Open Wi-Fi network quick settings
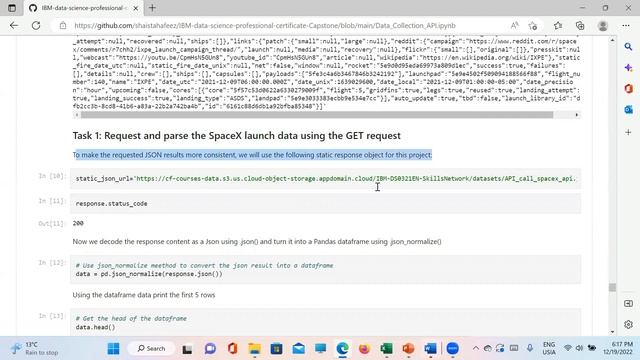This screenshot has width=640, height=360. tap(568, 348)
